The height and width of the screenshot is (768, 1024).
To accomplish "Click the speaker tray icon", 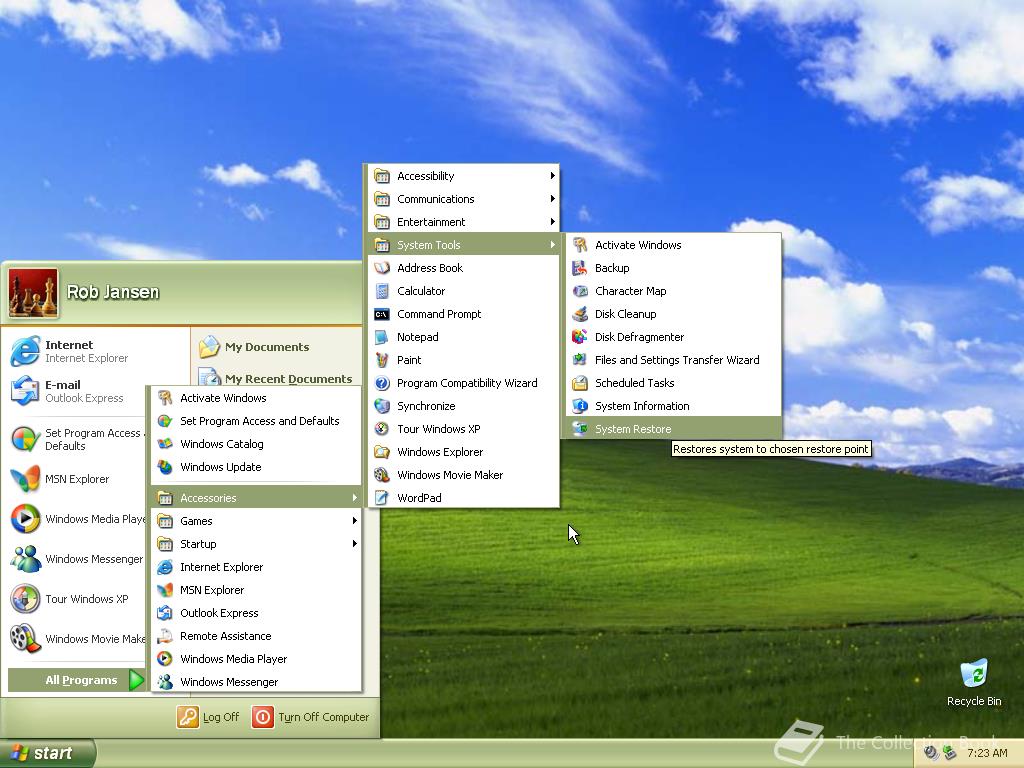I will tap(931, 753).
